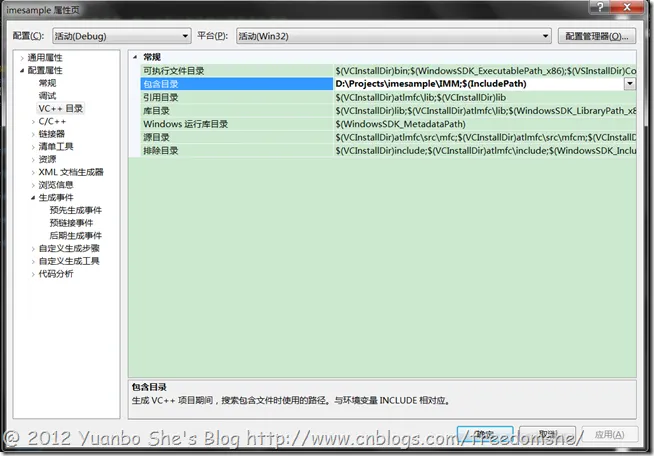This screenshot has height=456, width=654.
Task: Expand the 链接器 tree node
Action: click(x=33, y=134)
